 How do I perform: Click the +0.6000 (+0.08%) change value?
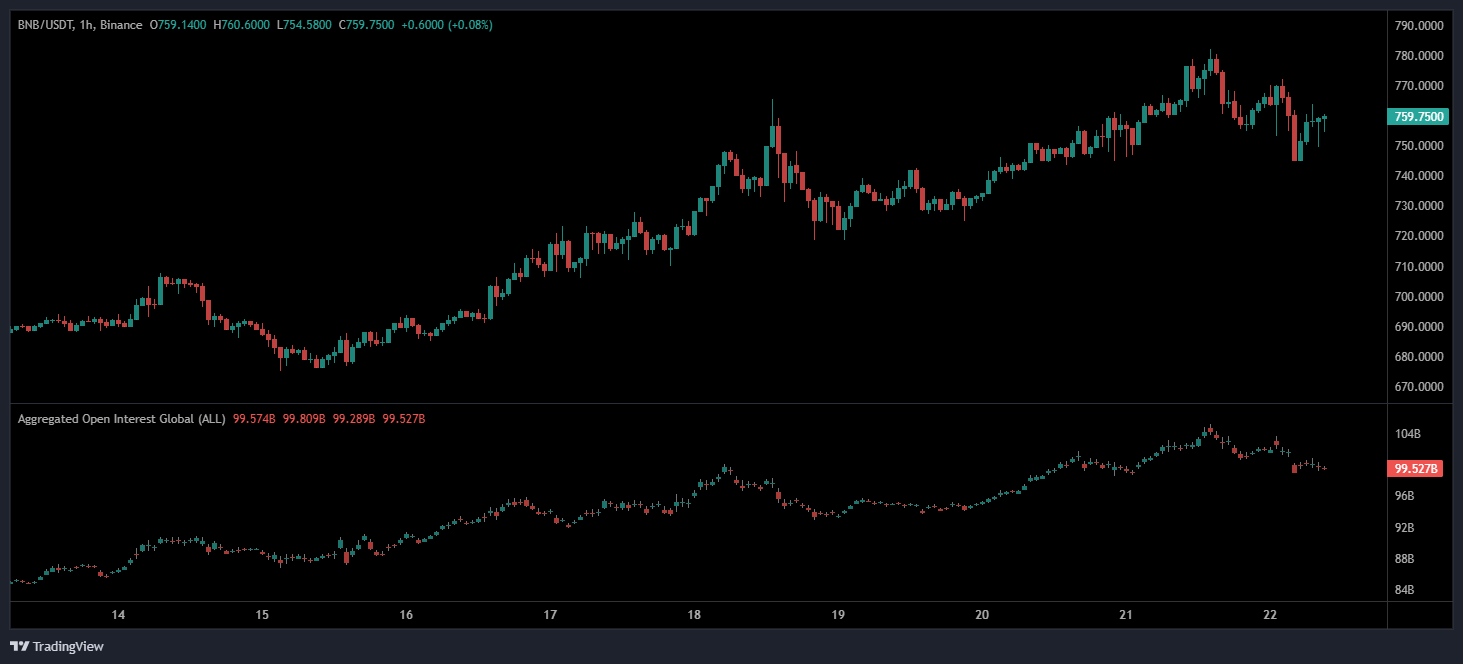(x=446, y=24)
